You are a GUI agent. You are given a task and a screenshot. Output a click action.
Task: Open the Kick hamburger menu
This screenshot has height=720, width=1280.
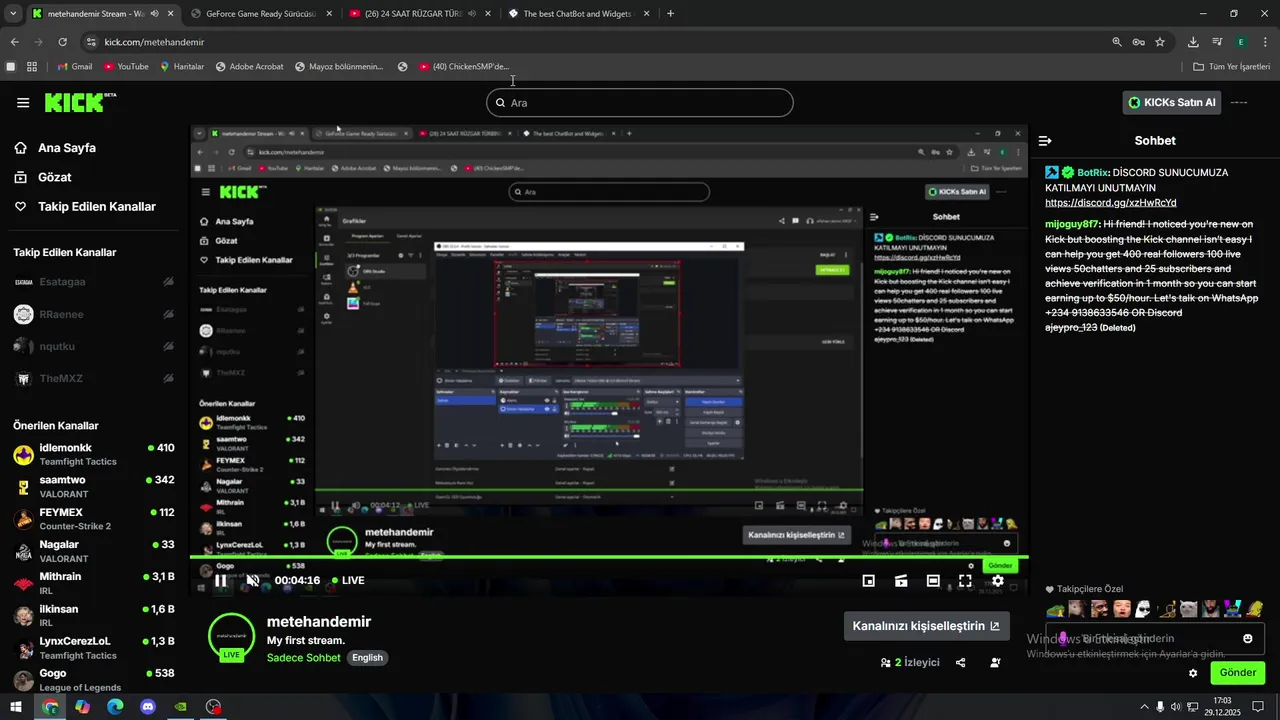tap(23, 103)
